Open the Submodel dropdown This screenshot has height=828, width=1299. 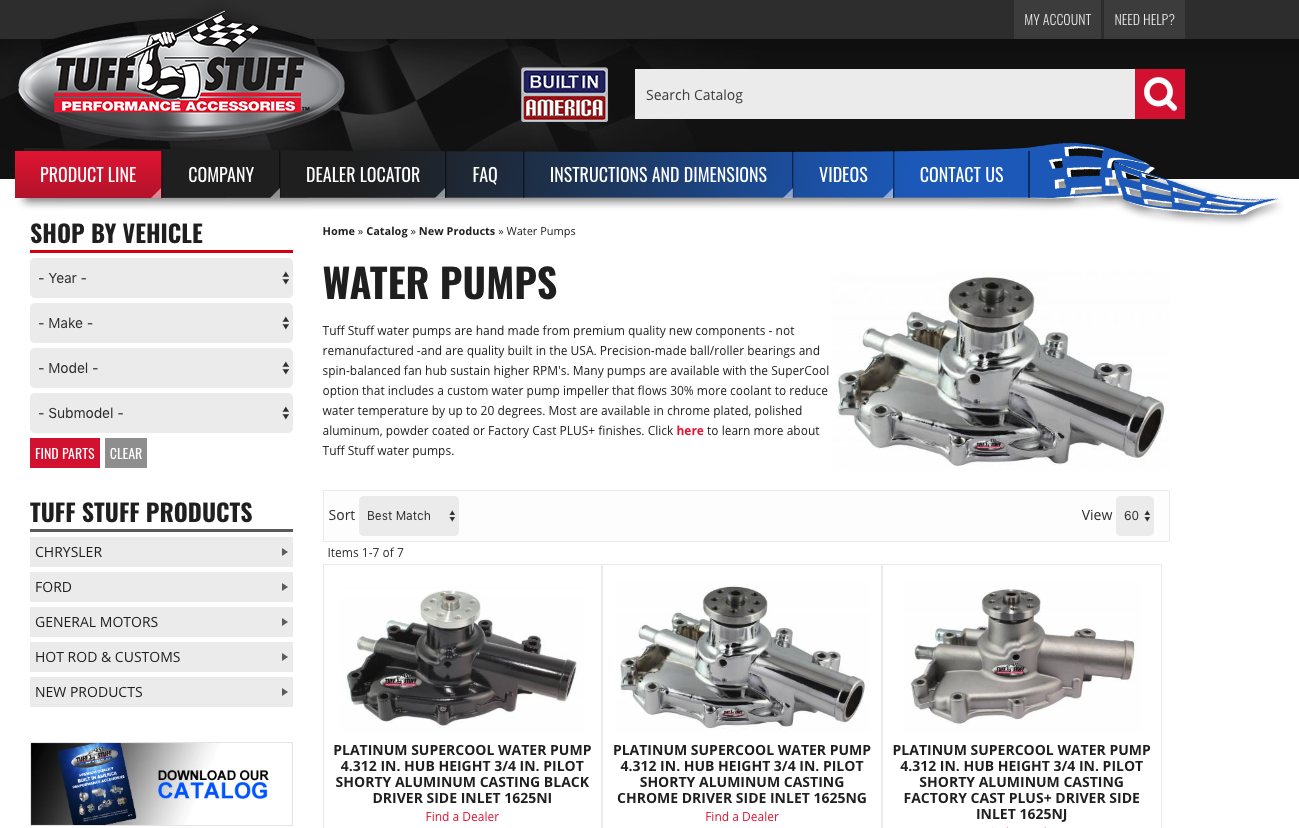coord(161,413)
